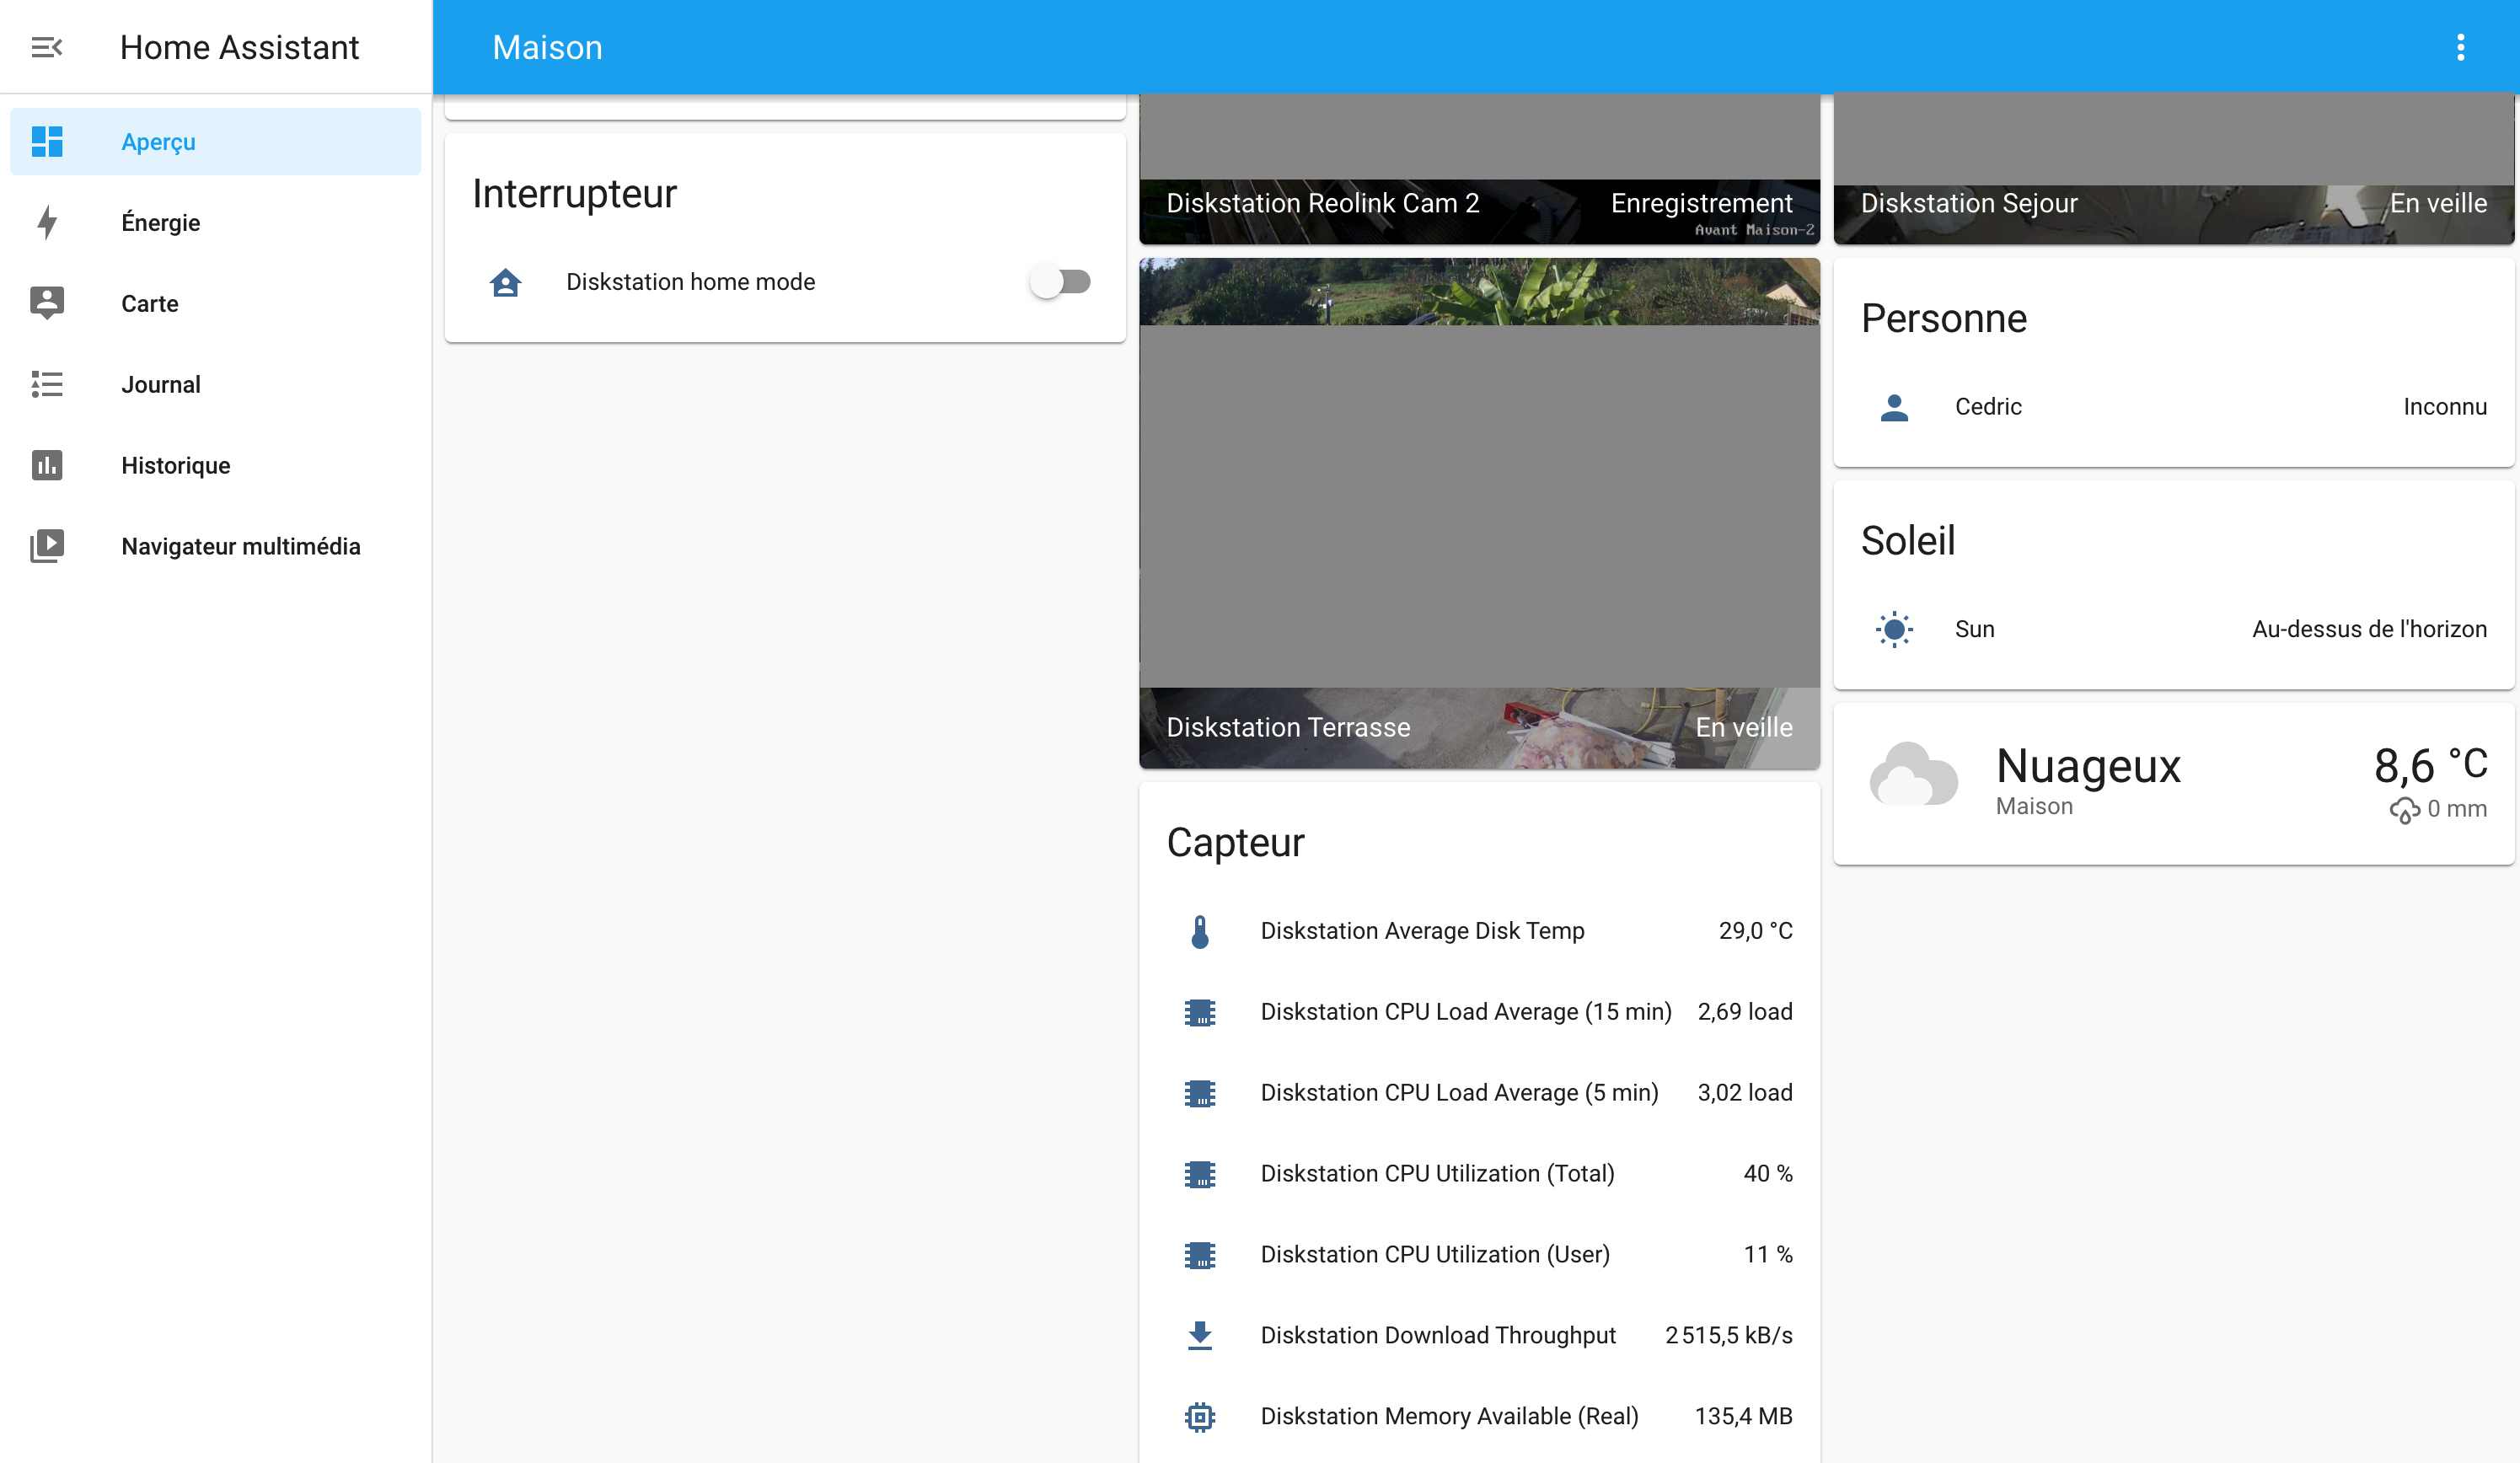Screen dimensions: 2520x1463
Task: Click the Diskstation home mode house icon
Action: coord(506,282)
